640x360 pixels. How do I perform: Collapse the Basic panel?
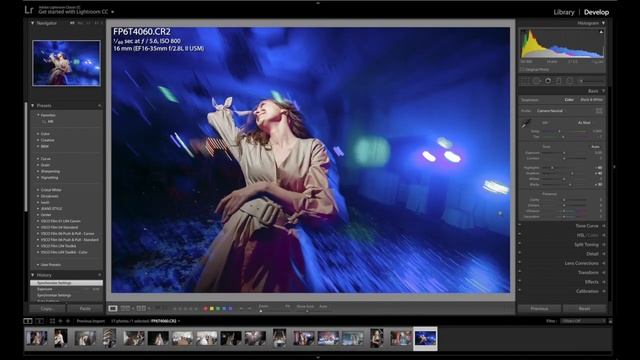[603, 91]
